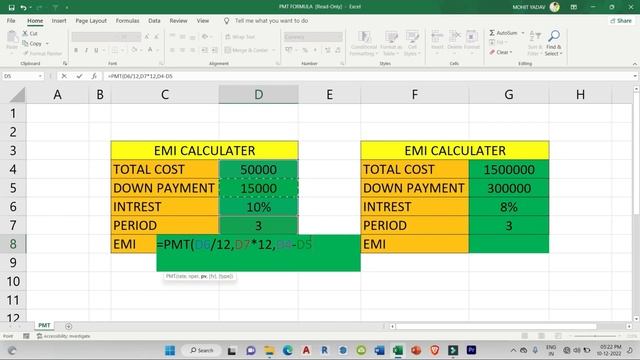
Task: Open the Insert Function fx dialog
Action: (x=94, y=76)
